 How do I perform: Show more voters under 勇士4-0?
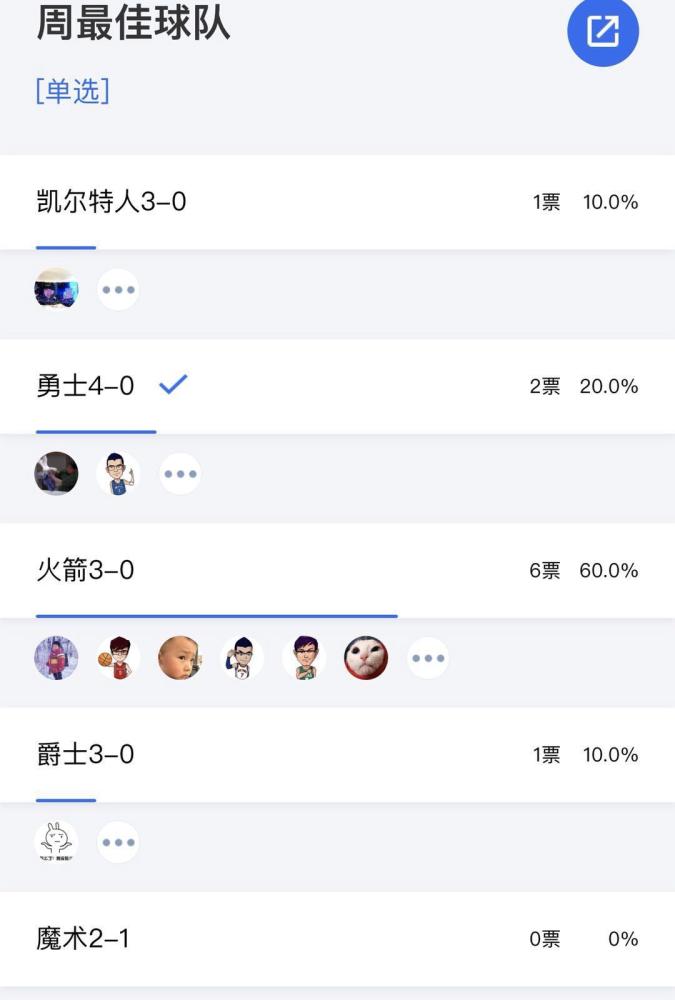(180, 474)
